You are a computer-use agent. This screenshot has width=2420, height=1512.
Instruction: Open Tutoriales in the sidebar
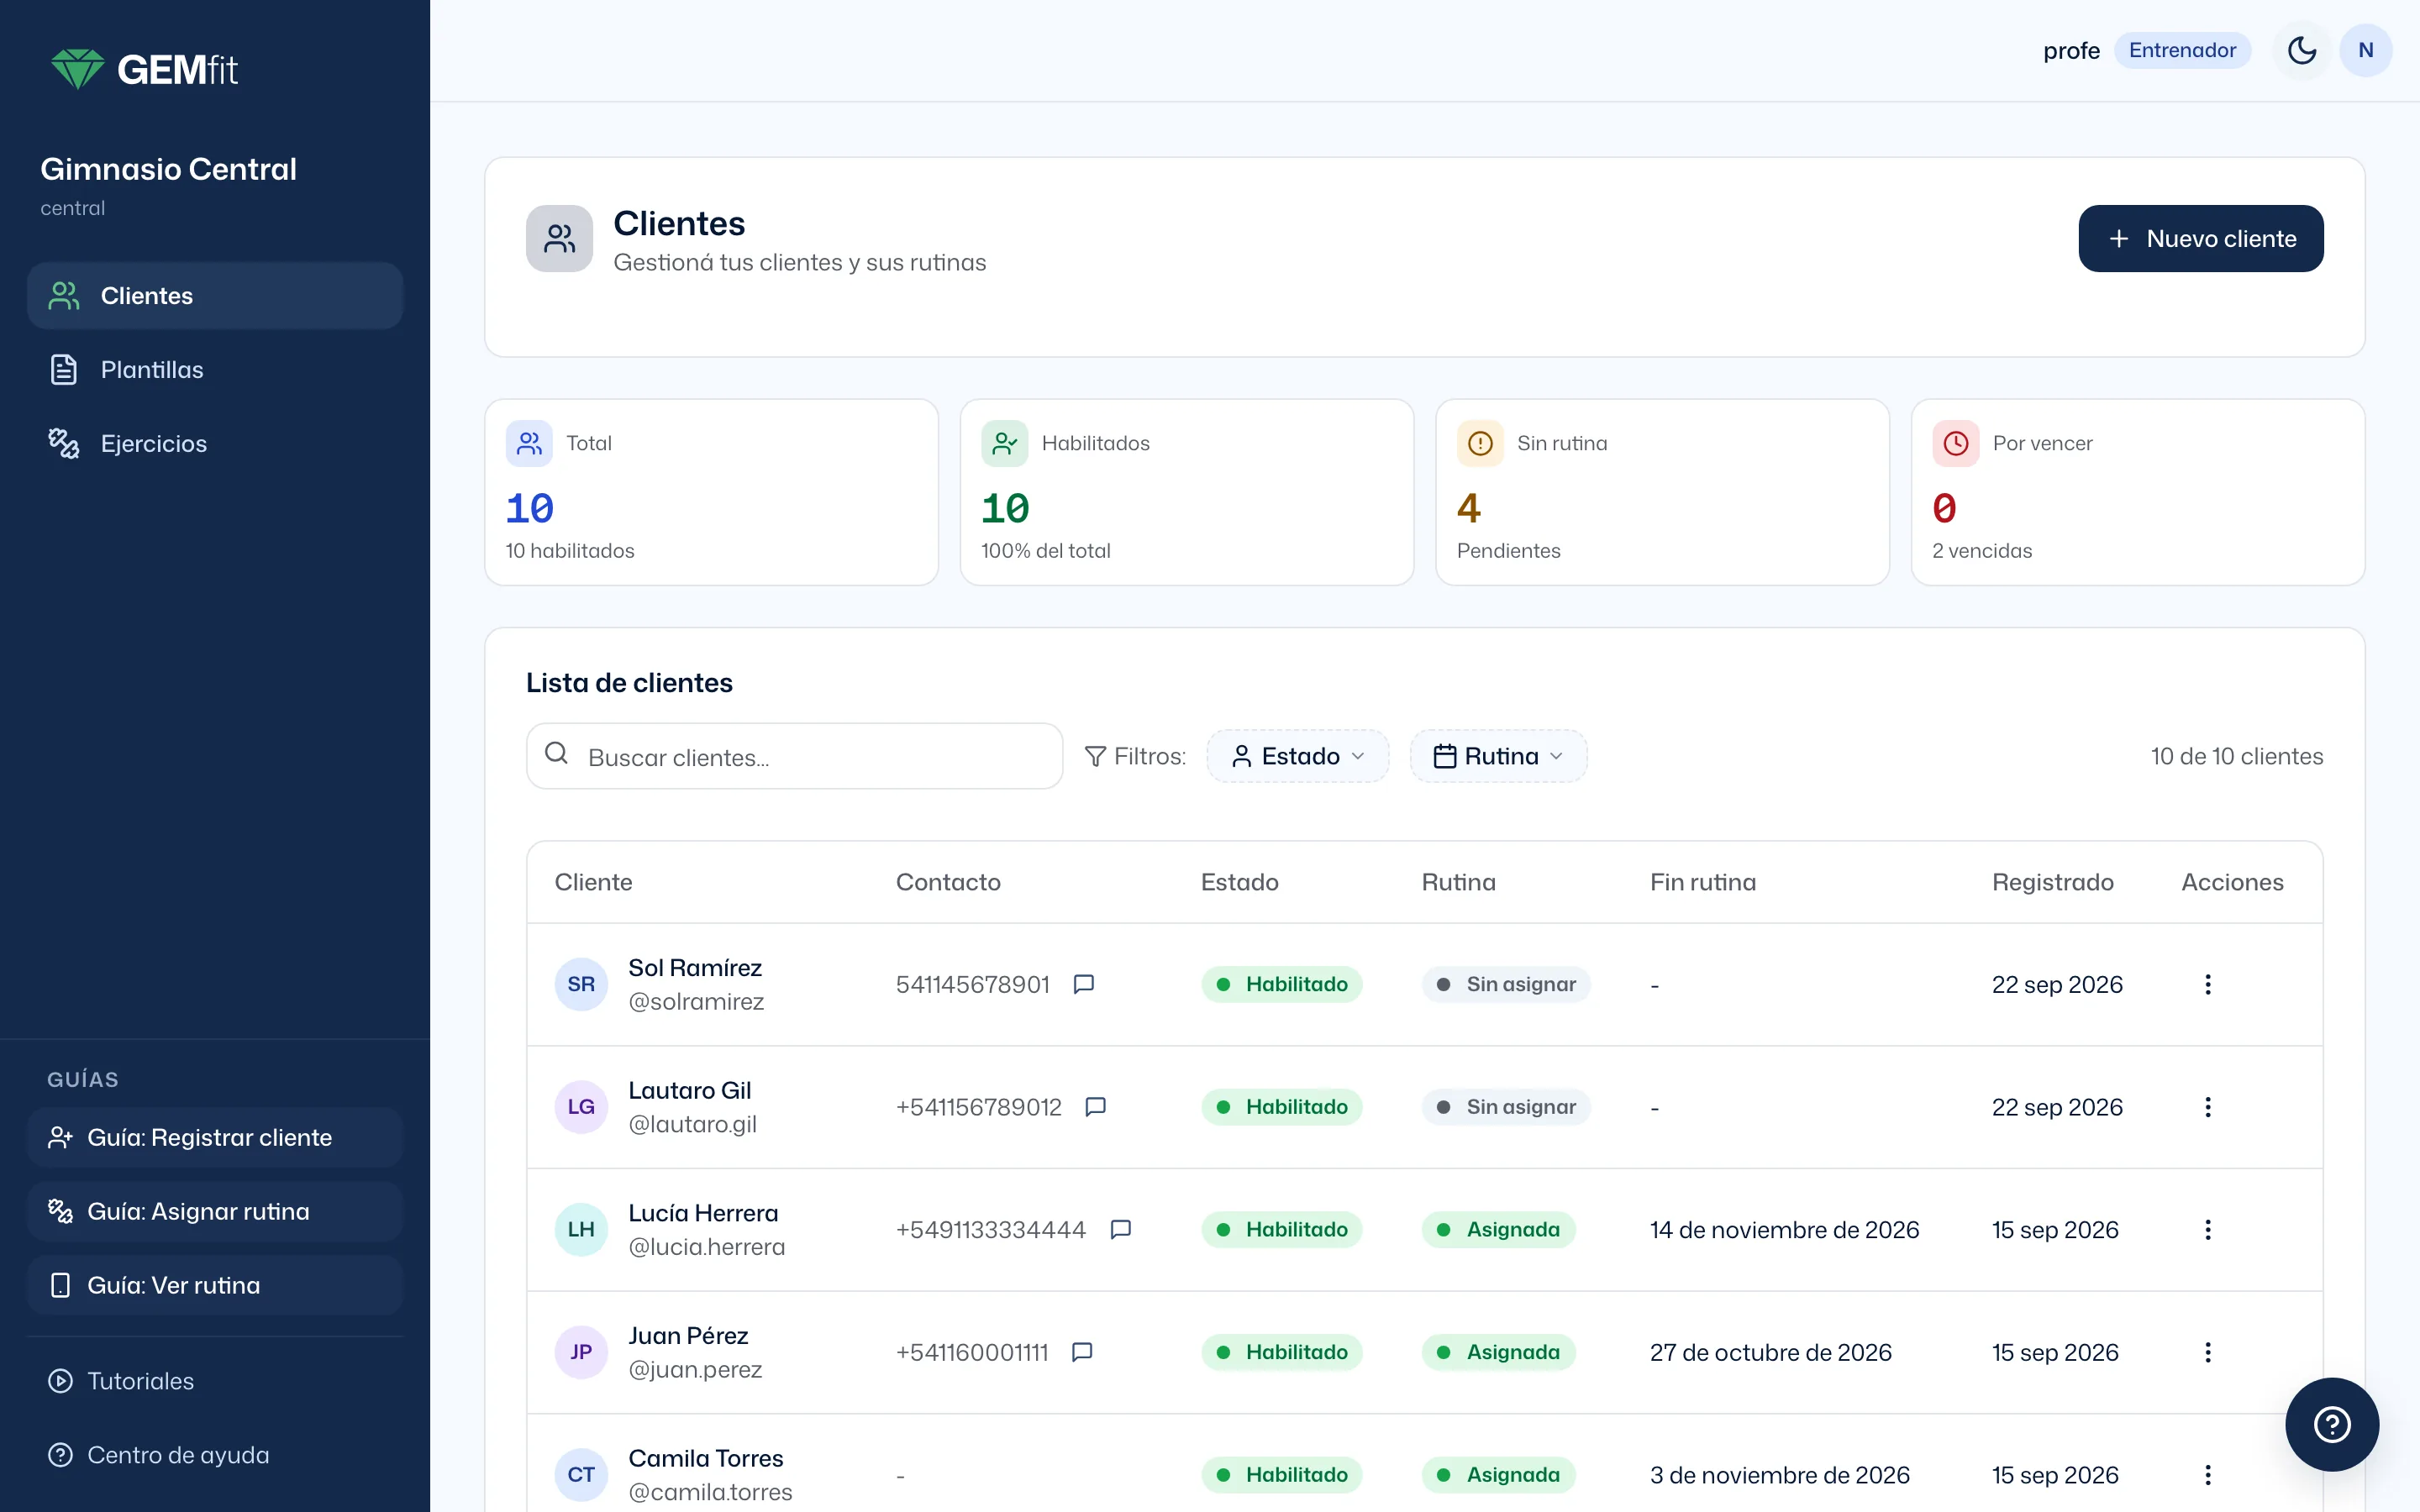point(215,1381)
